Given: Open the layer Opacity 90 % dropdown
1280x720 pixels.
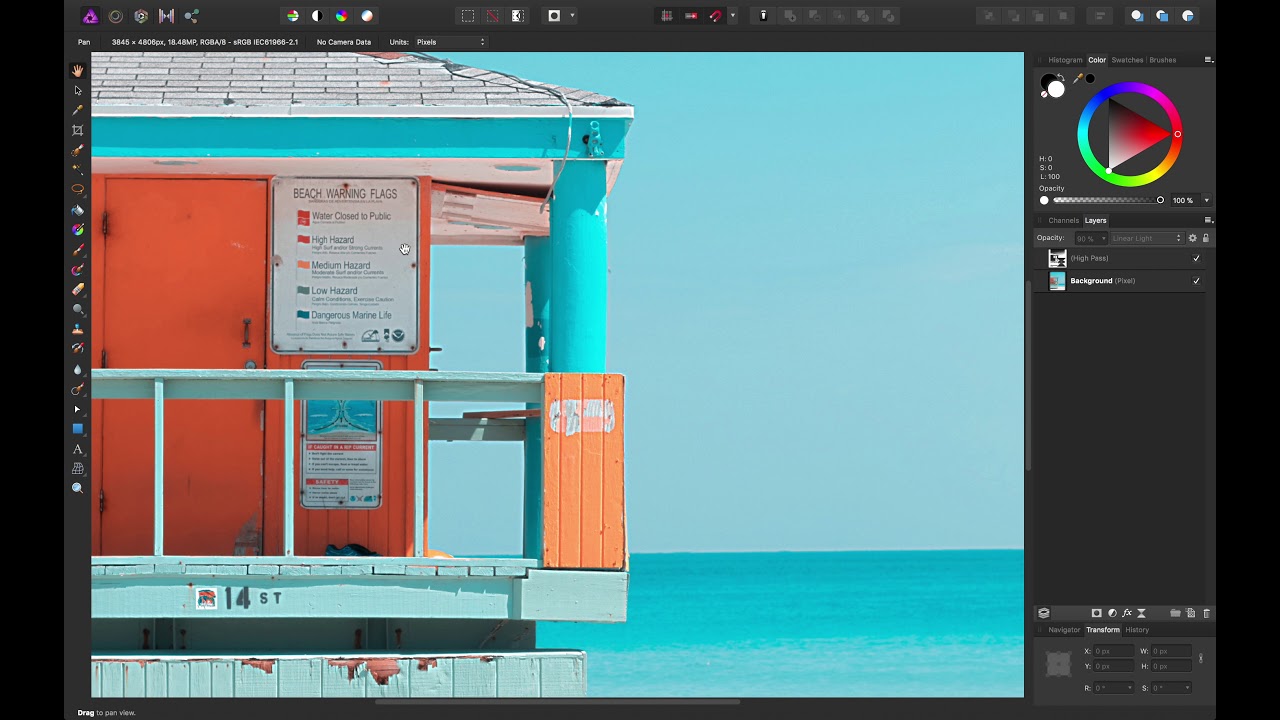Looking at the screenshot, I should tap(1090, 238).
